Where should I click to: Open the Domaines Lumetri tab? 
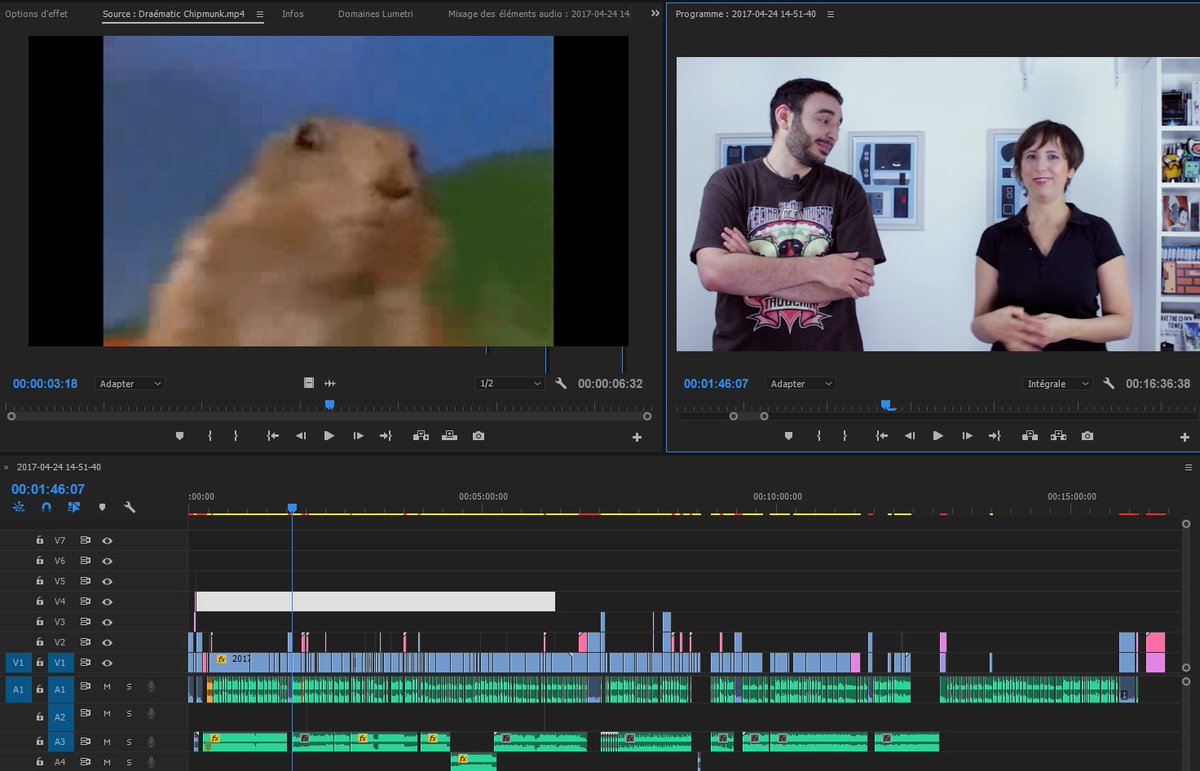pyautogui.click(x=376, y=14)
